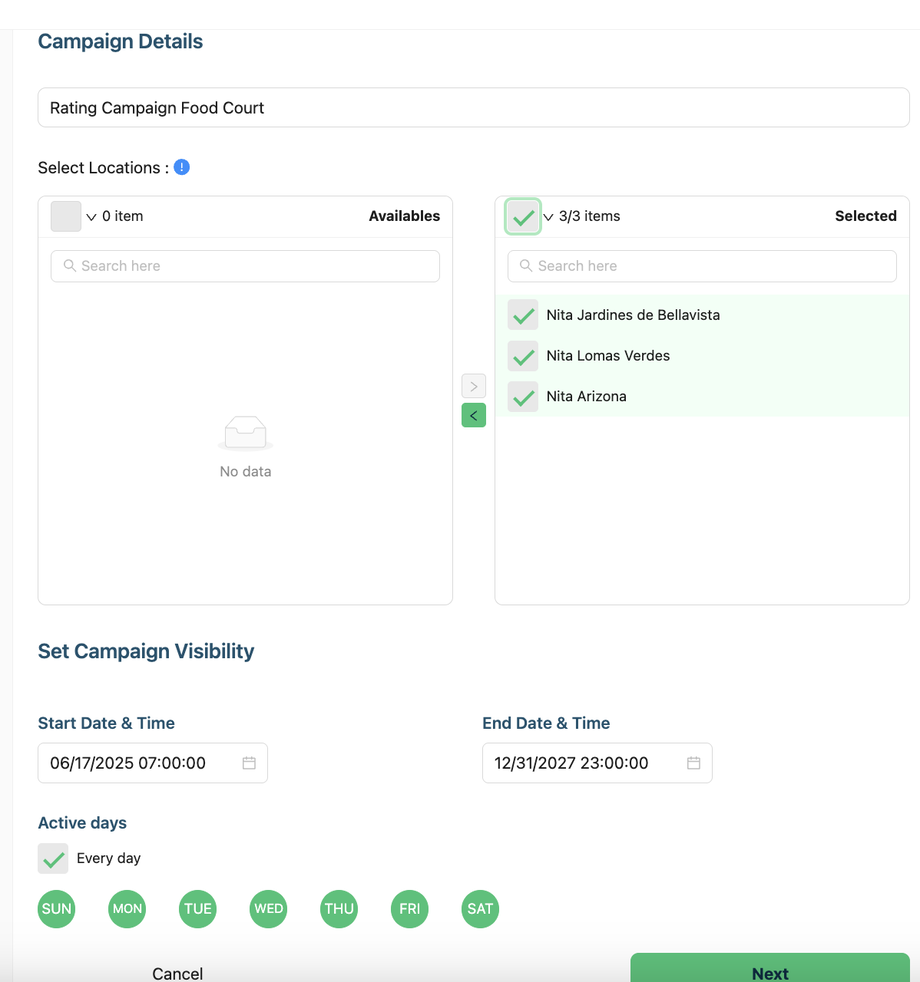The image size is (920, 982).
Task: Open dropdown arrow next to 3/3 items
Action: 548,217
